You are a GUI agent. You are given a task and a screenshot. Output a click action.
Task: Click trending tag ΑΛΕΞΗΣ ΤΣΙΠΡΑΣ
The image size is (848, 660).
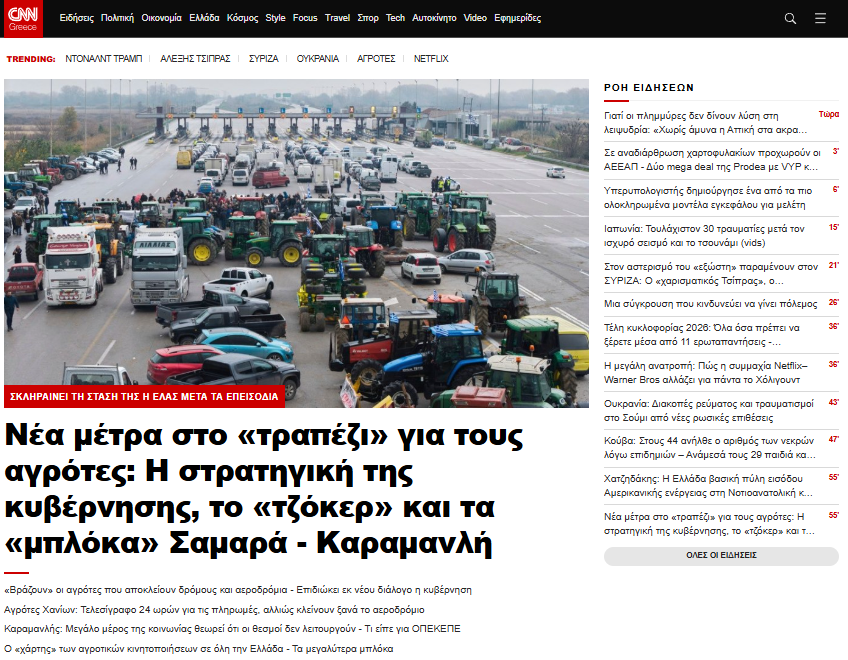tap(195, 59)
